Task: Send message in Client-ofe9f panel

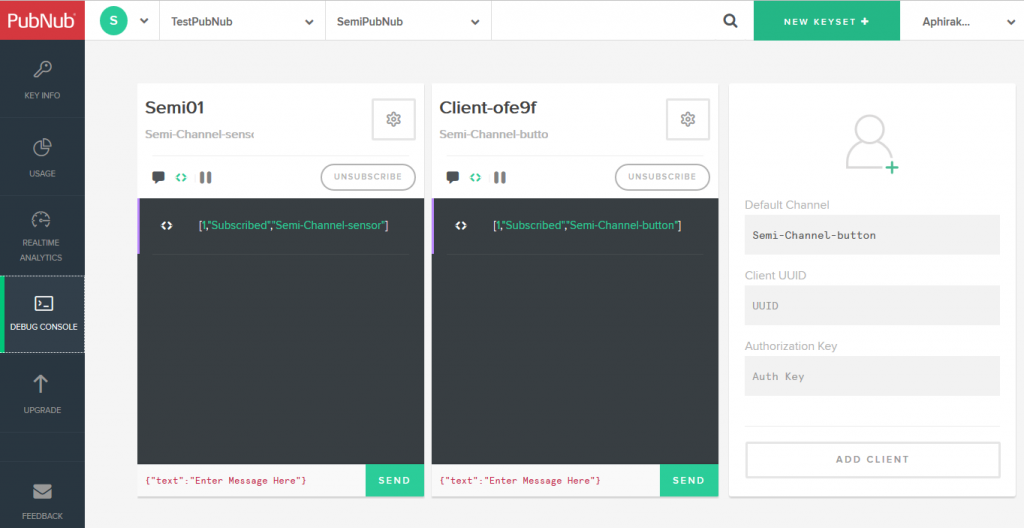Action: coord(688,480)
